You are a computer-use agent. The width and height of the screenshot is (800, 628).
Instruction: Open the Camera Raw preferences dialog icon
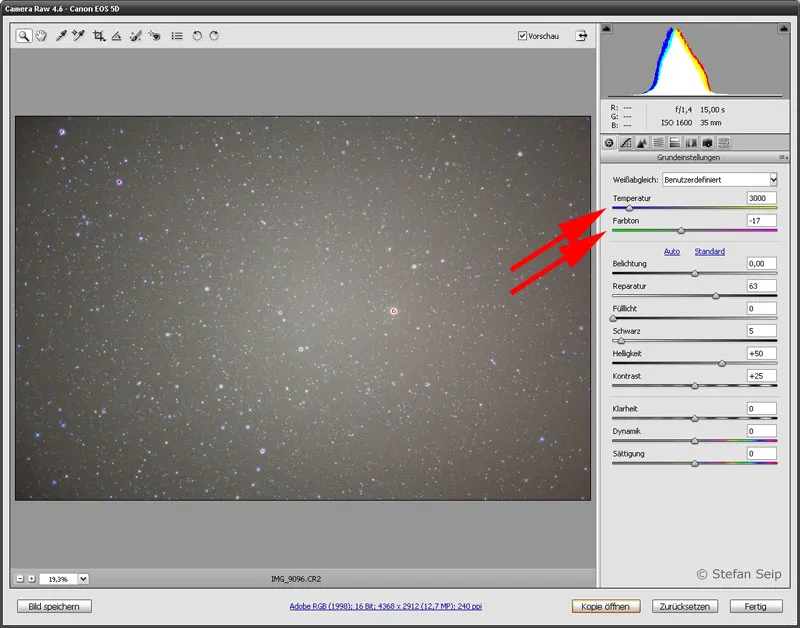coord(177,36)
